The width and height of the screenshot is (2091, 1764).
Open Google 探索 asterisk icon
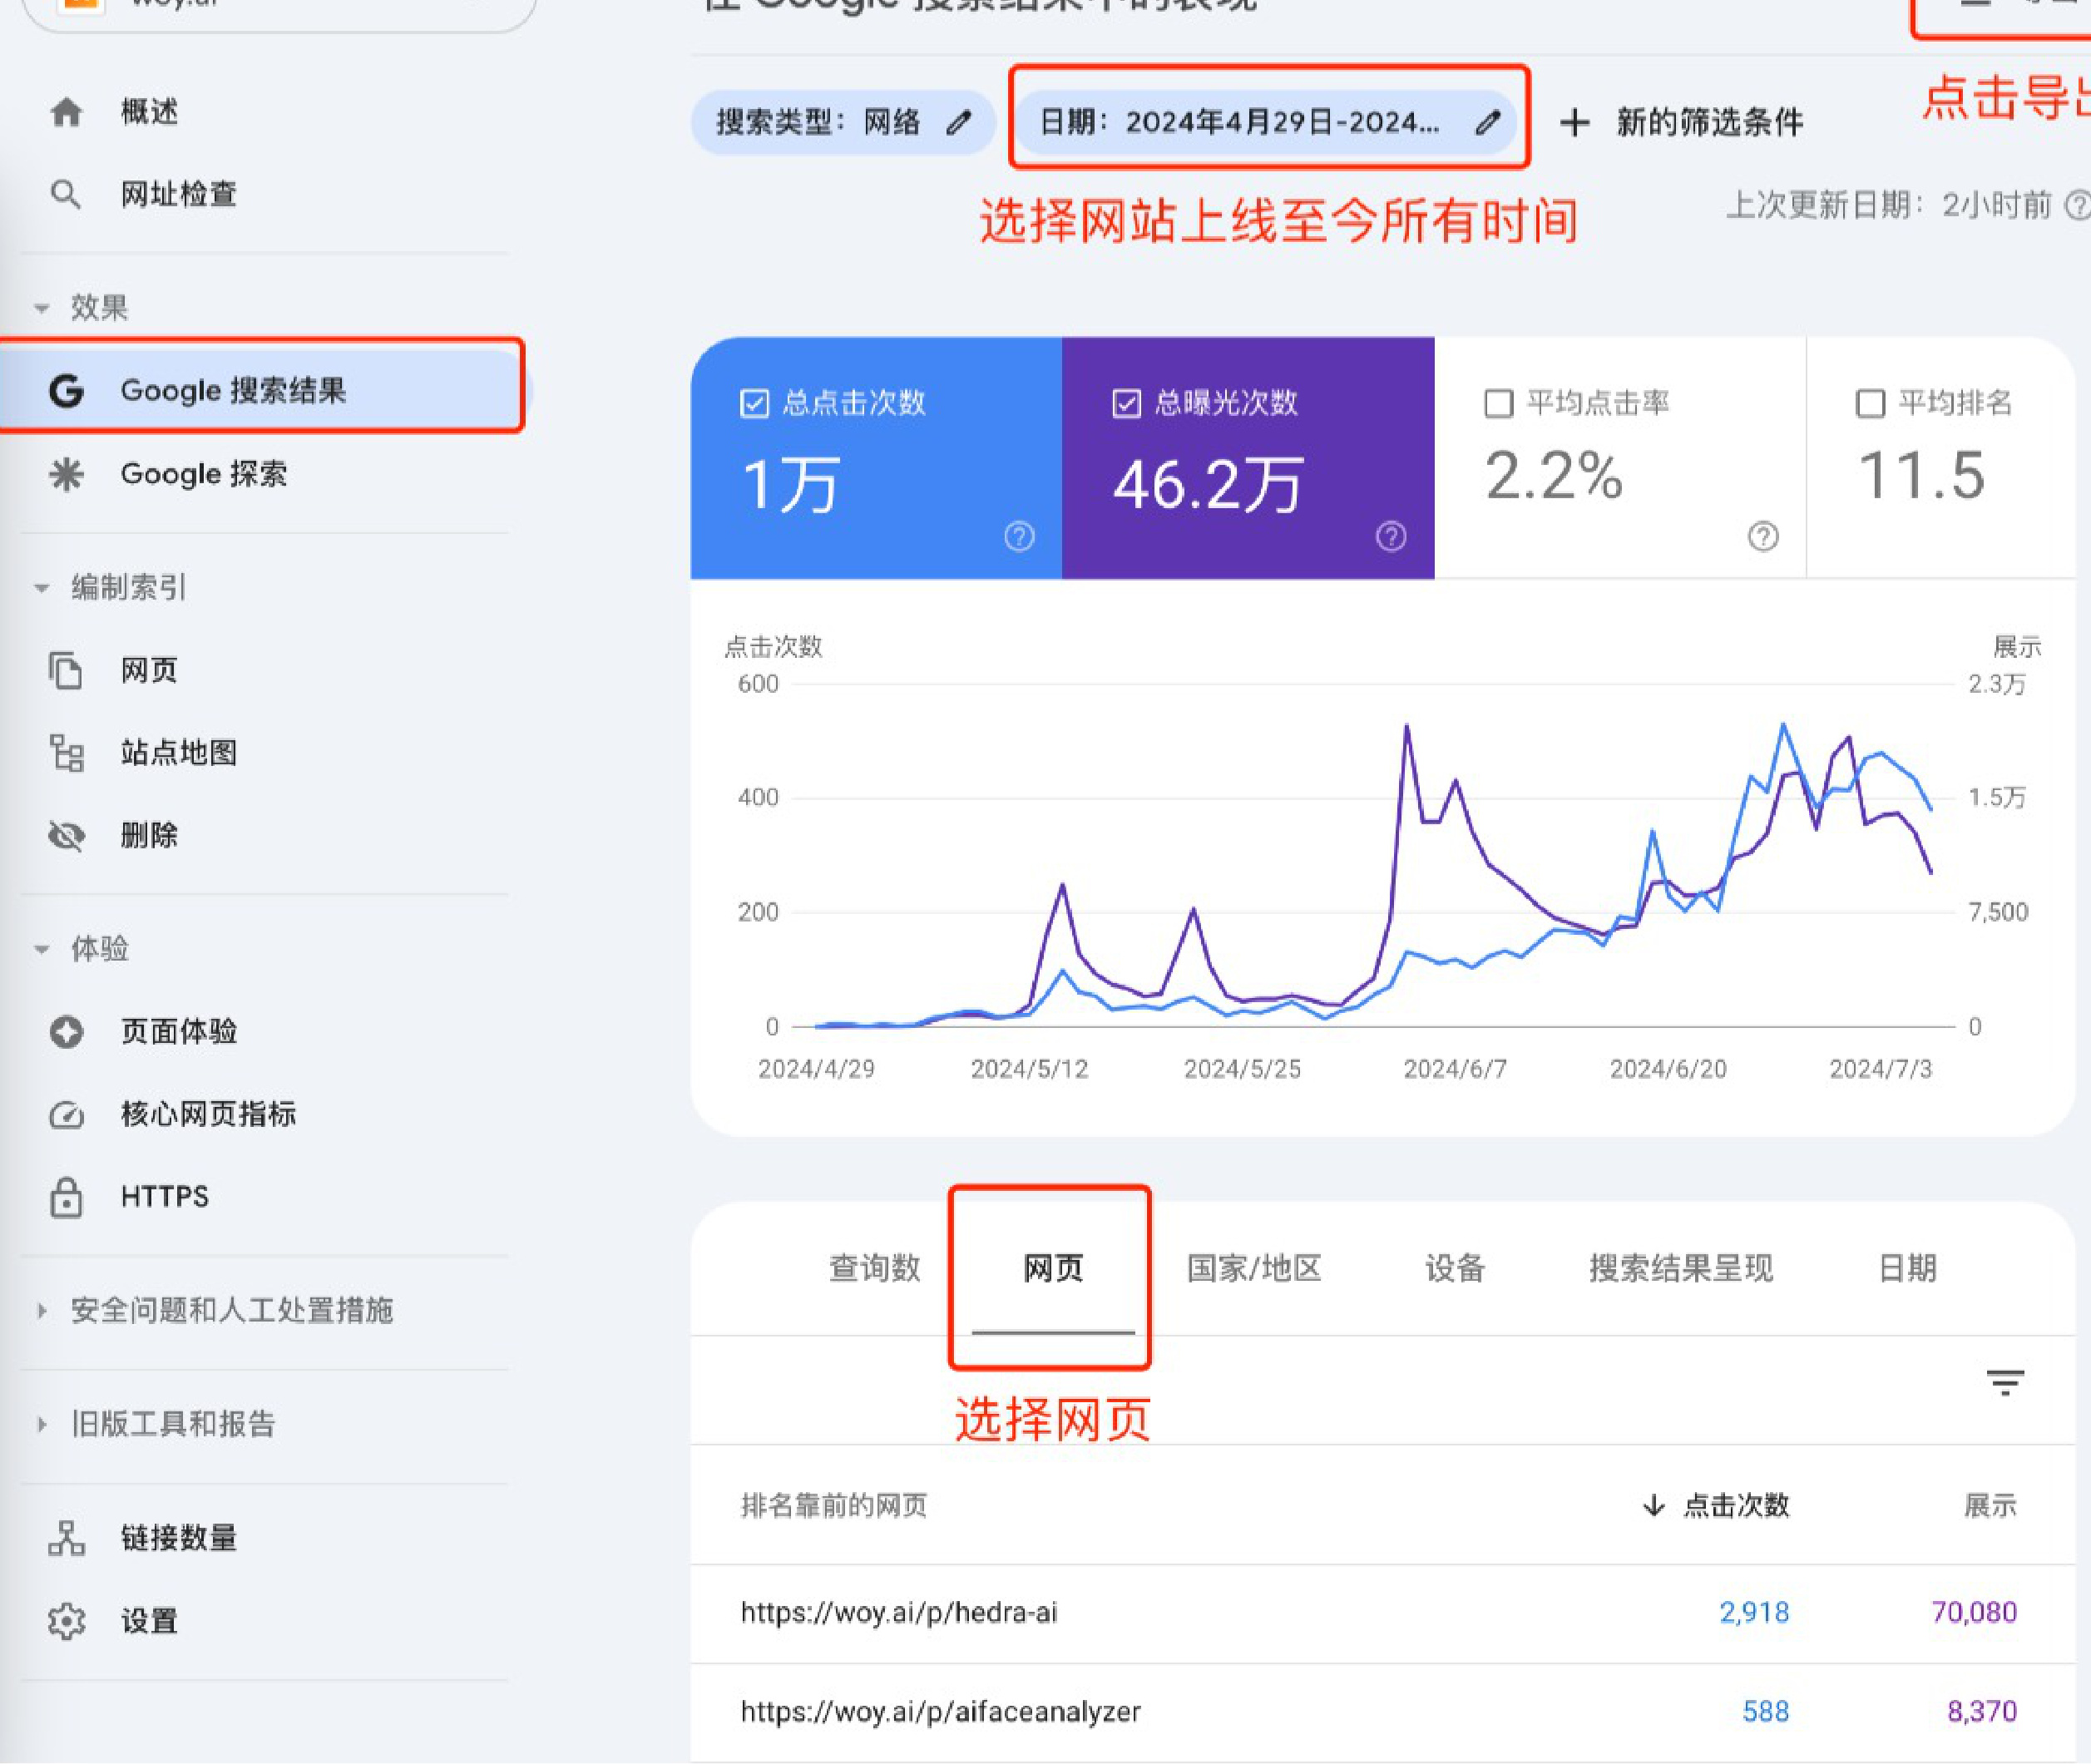66,474
